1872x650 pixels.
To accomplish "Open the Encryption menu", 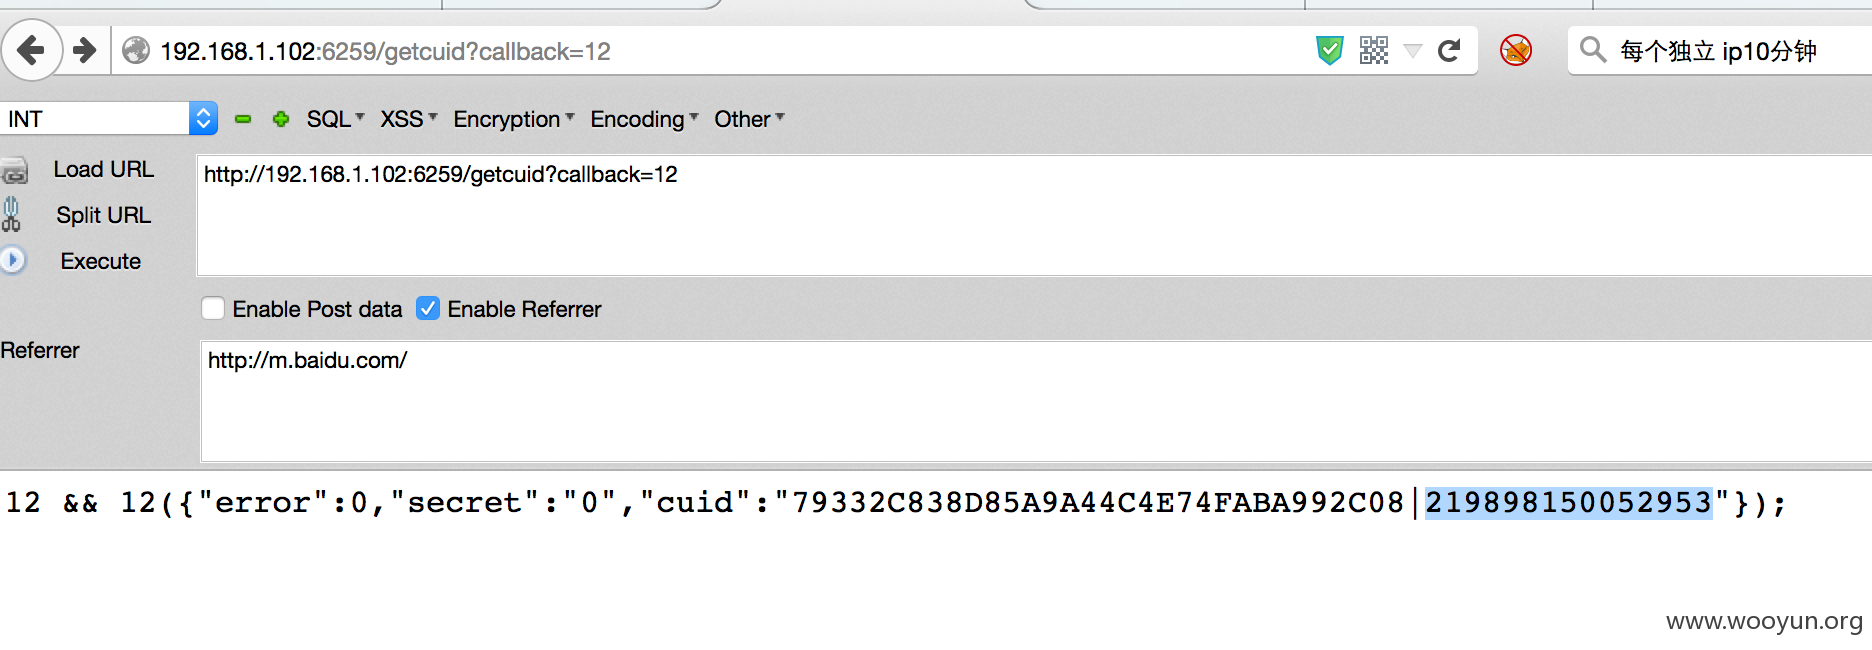I will click(514, 119).
